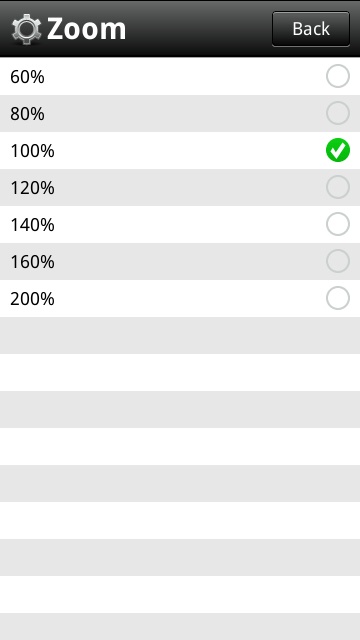Tap the 160% text entry
360x640 pixels.
[32, 262]
